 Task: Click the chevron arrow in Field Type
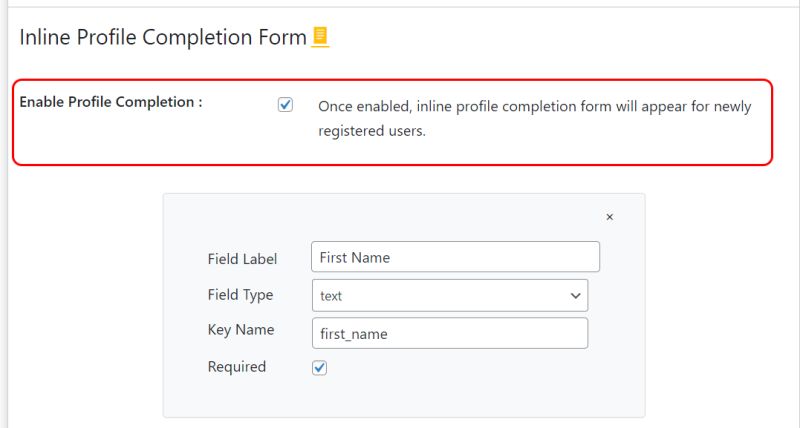(575, 296)
